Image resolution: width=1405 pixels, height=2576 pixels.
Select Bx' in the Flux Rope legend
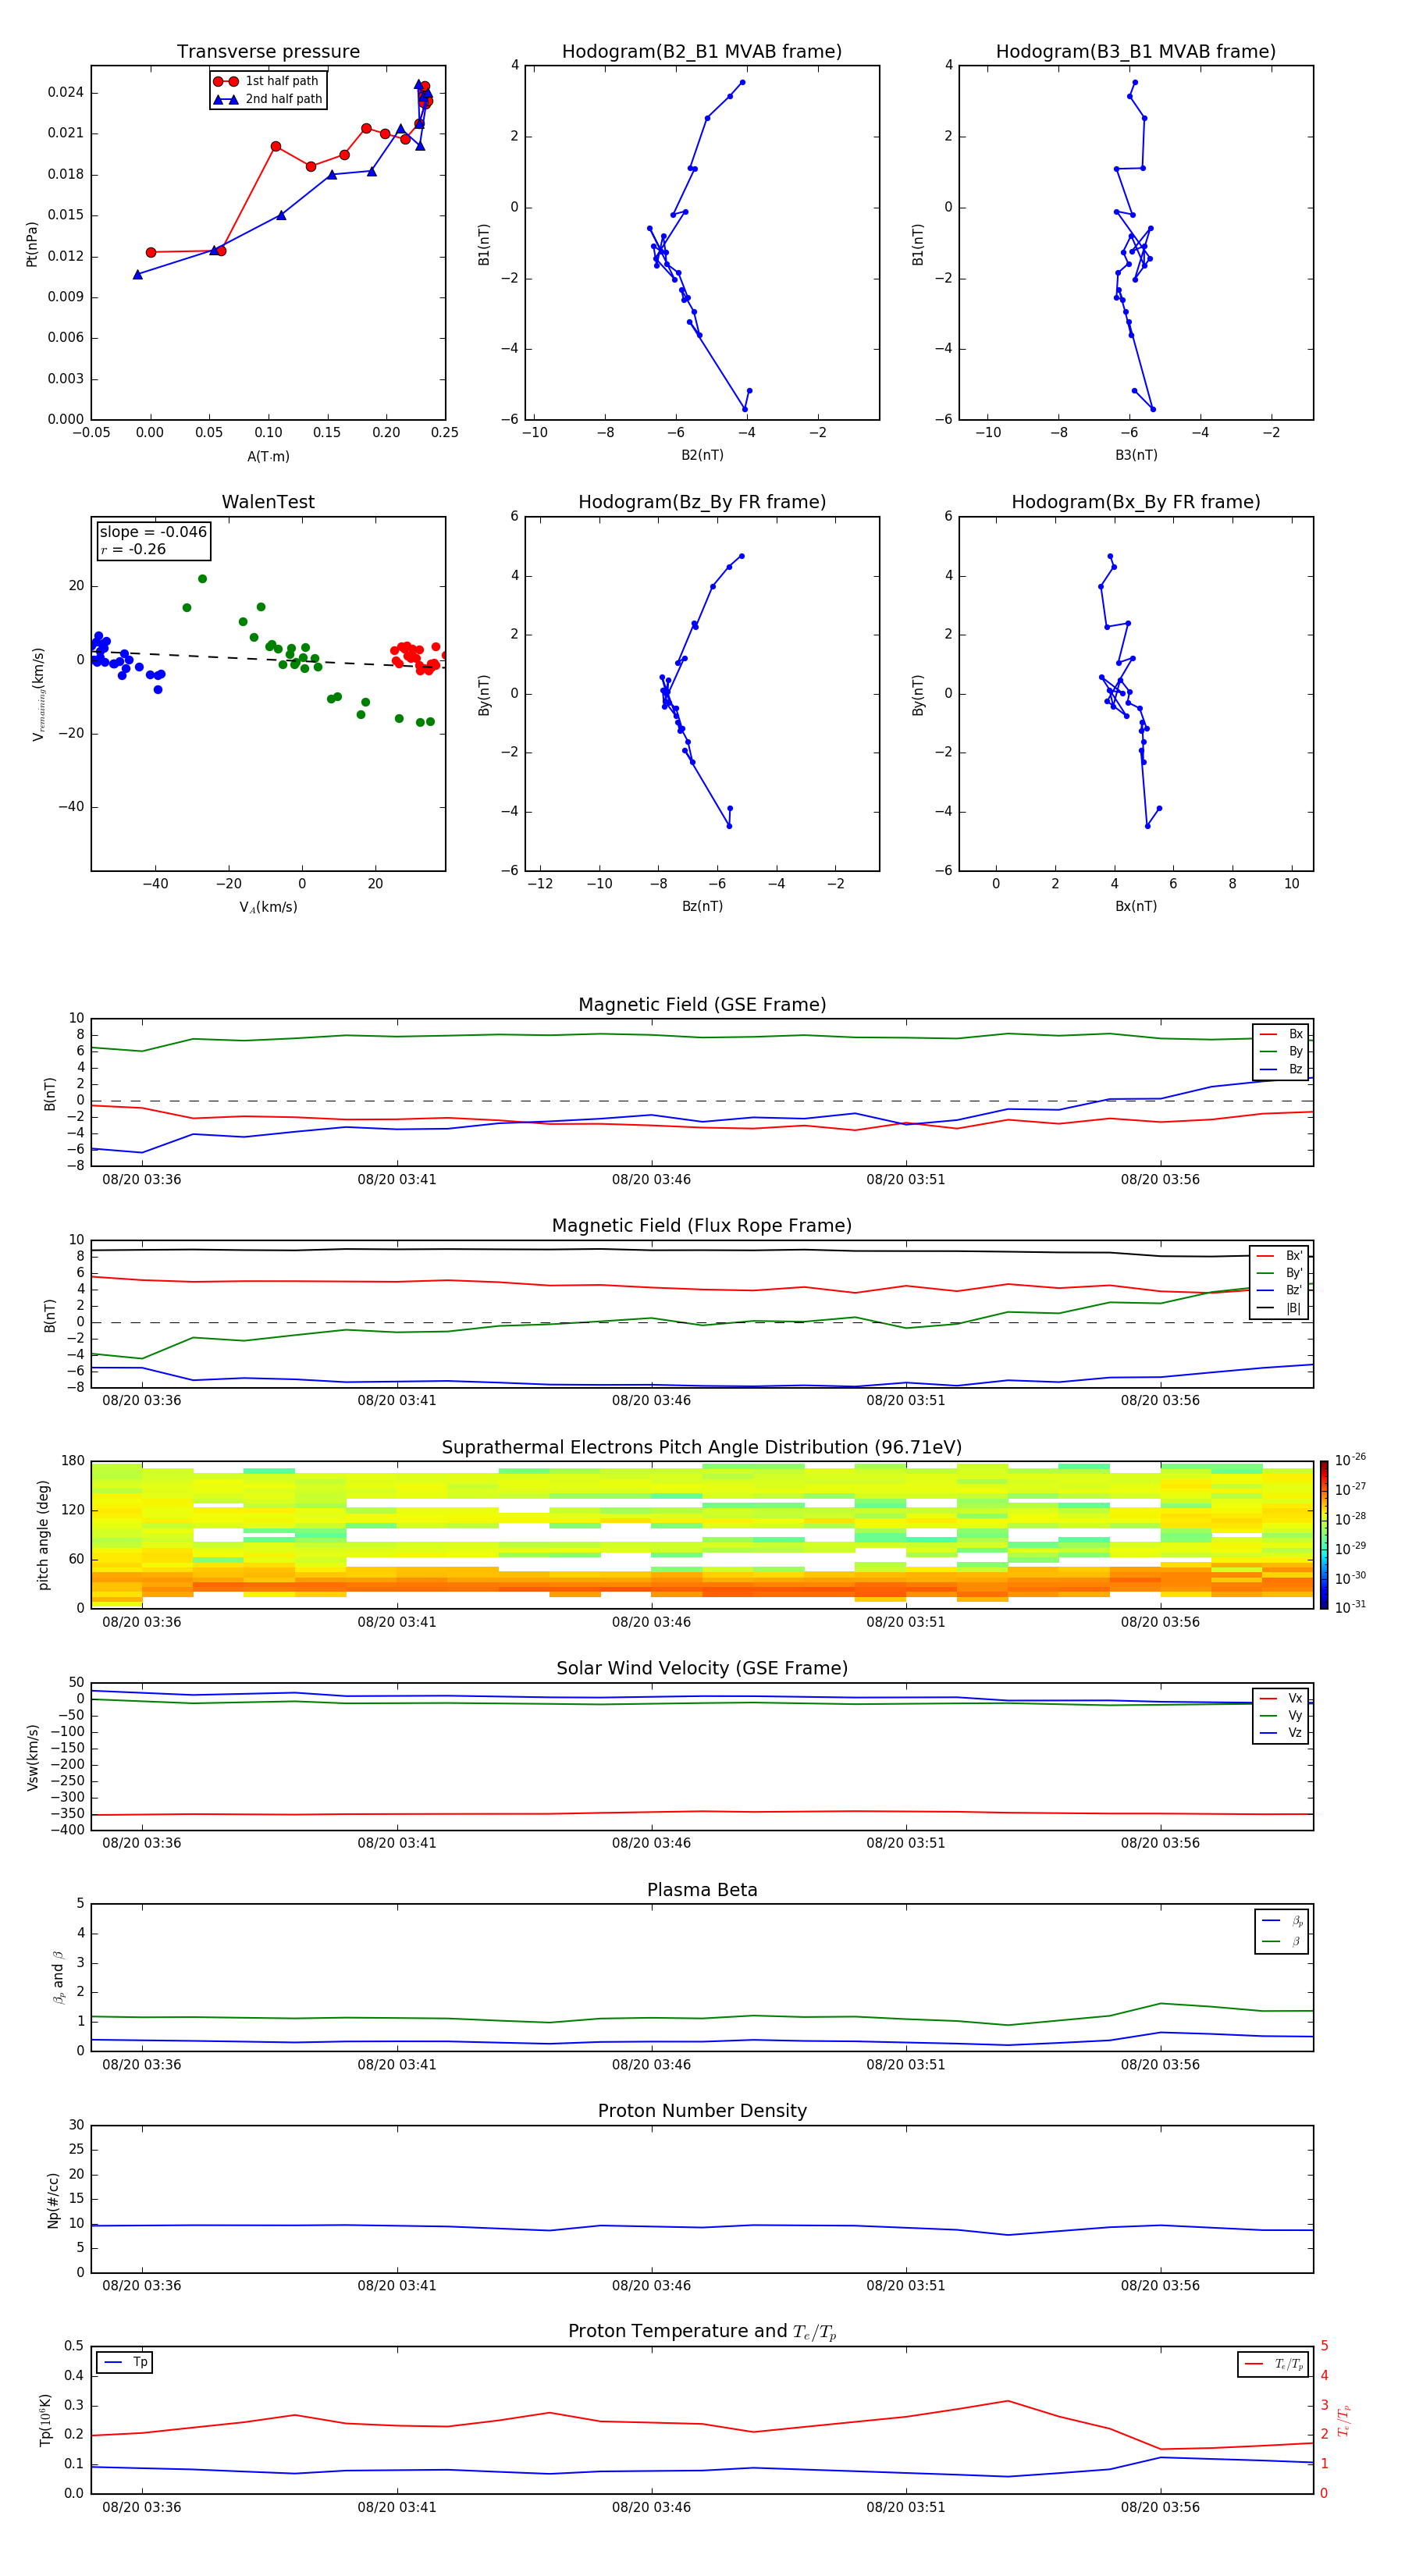(x=1281, y=1256)
